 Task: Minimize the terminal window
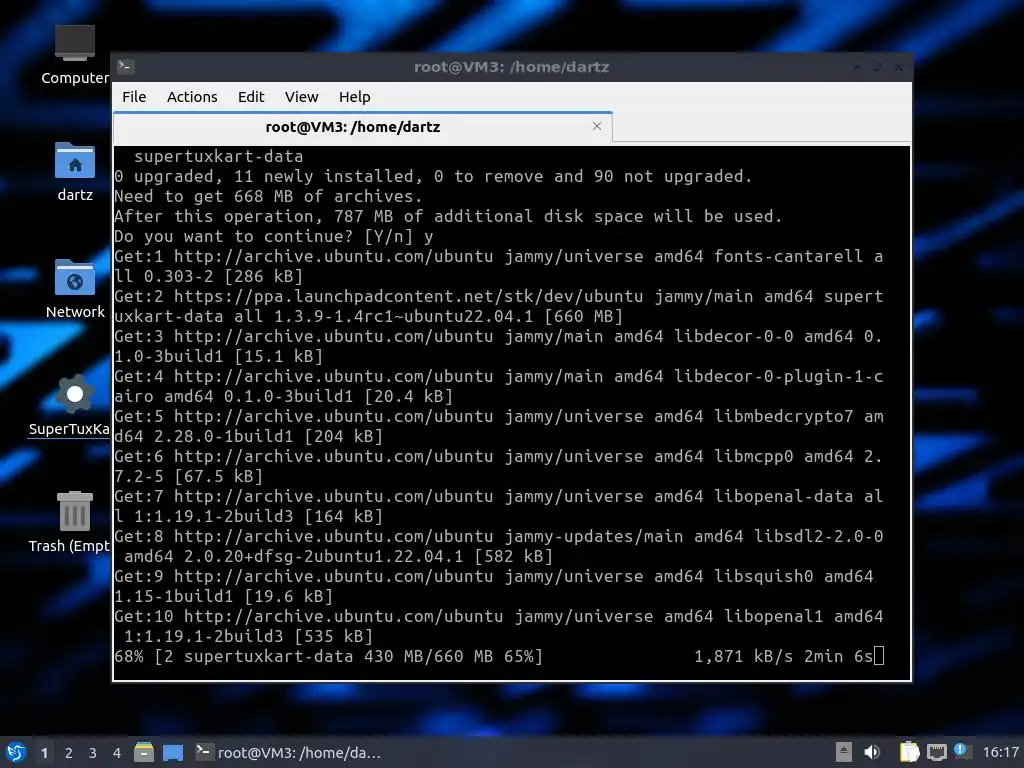[856, 67]
